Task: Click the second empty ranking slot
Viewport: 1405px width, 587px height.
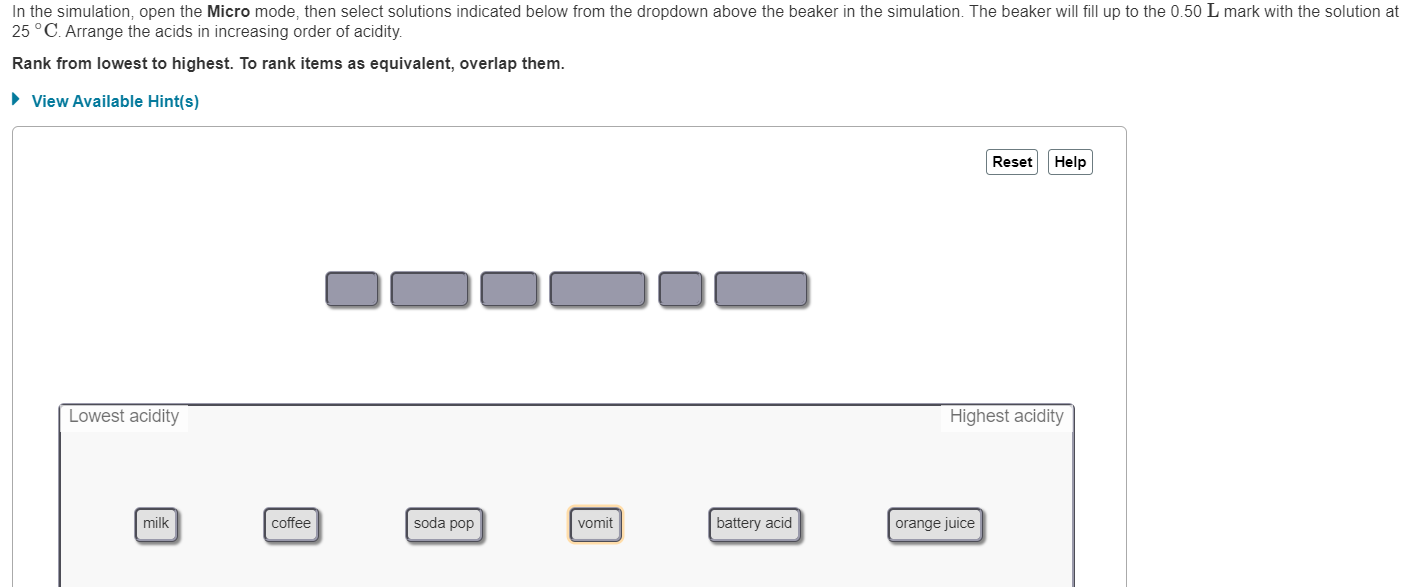Action: pyautogui.click(x=430, y=289)
